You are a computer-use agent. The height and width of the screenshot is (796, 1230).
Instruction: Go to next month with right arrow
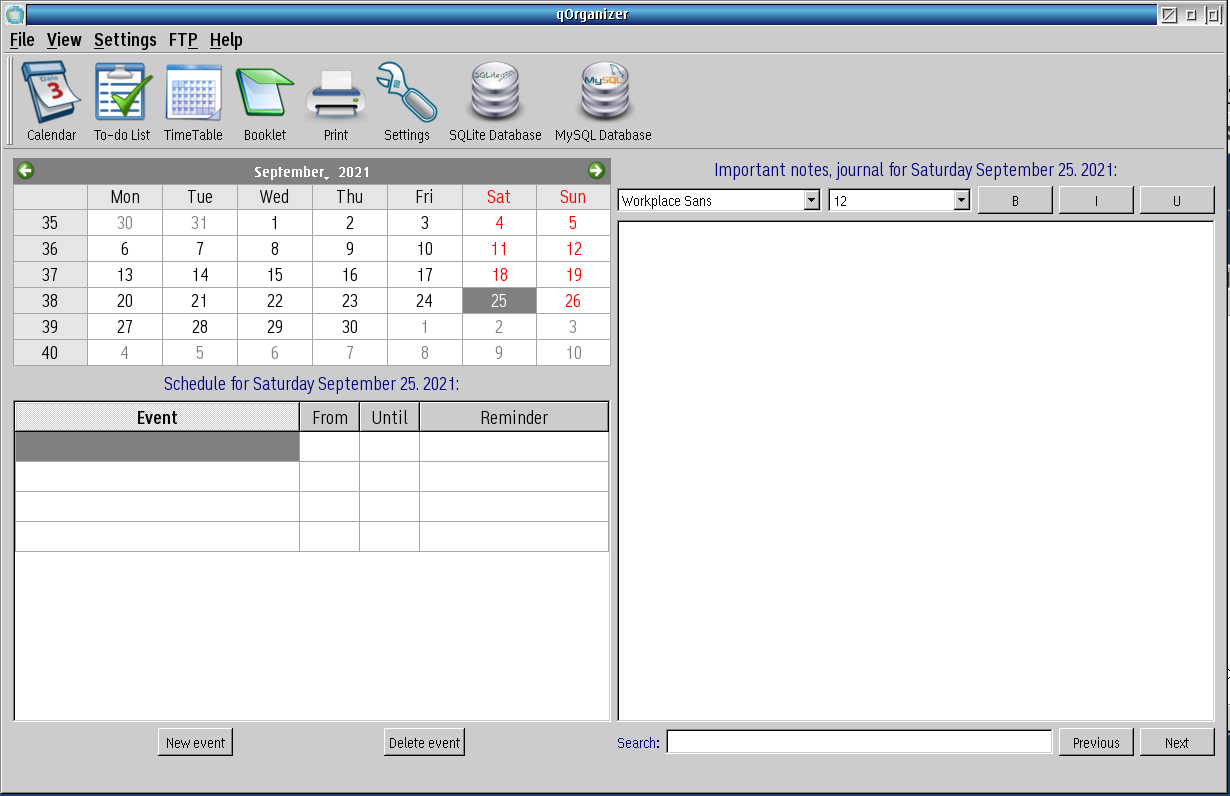pyautogui.click(x=596, y=171)
